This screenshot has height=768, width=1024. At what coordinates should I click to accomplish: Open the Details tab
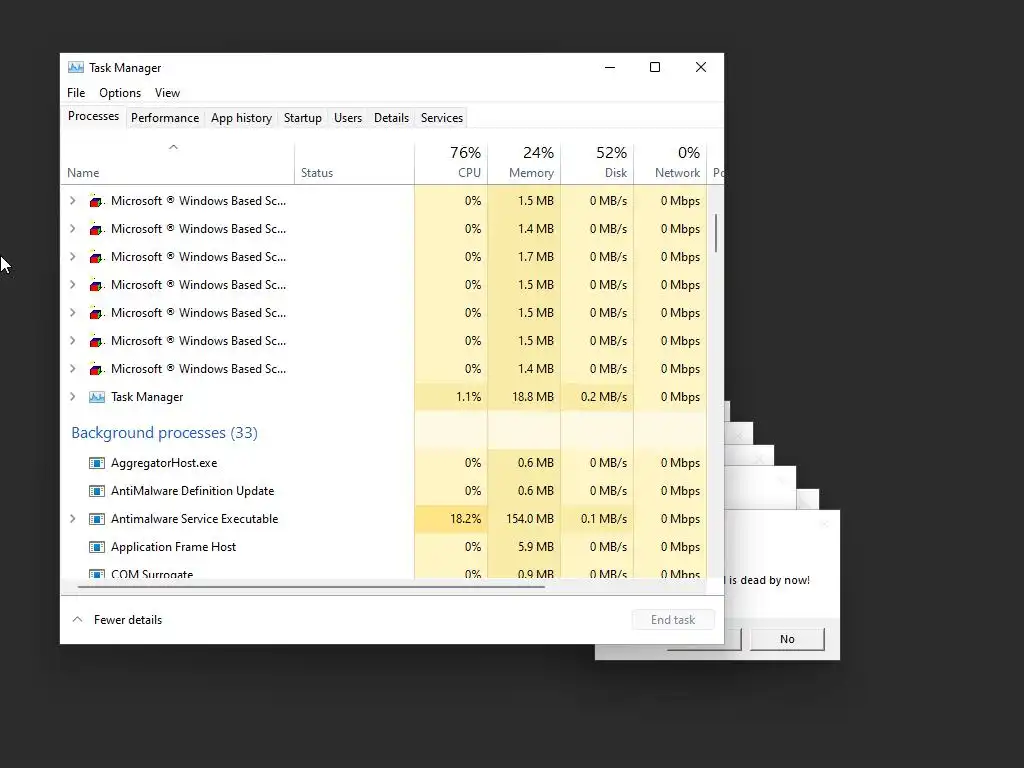[x=391, y=118]
